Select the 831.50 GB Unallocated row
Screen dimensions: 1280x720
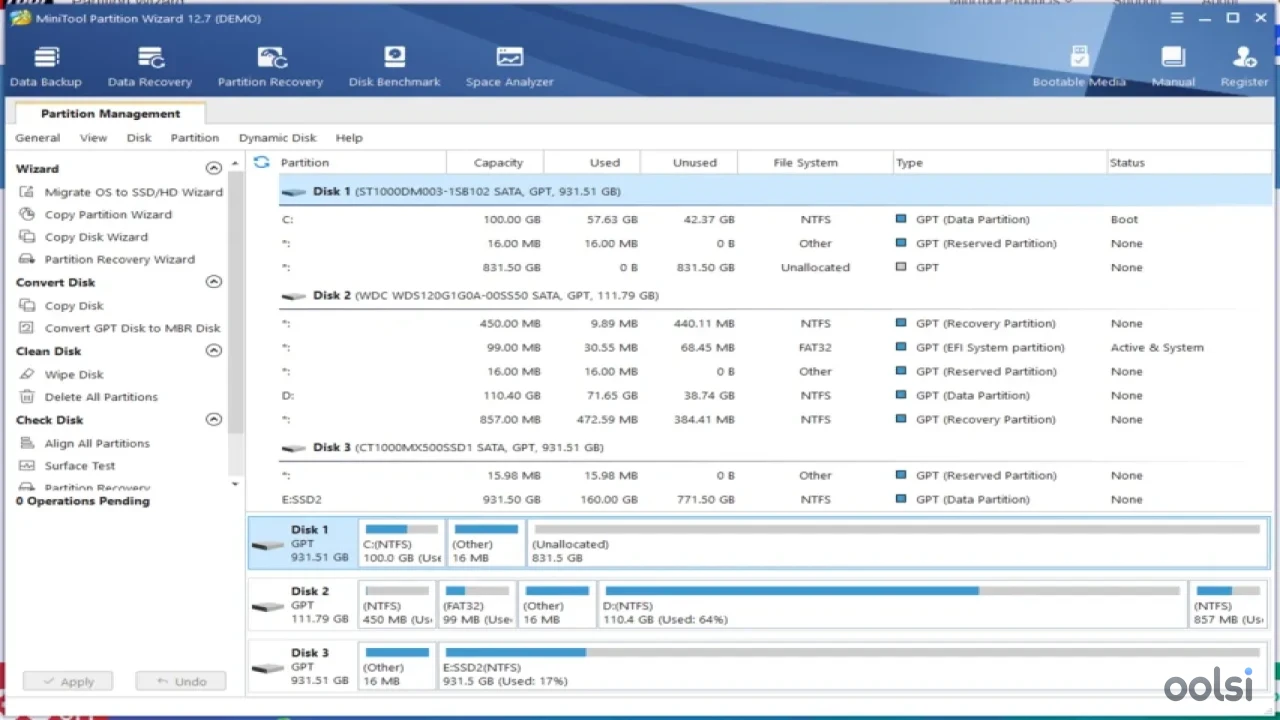pos(775,267)
